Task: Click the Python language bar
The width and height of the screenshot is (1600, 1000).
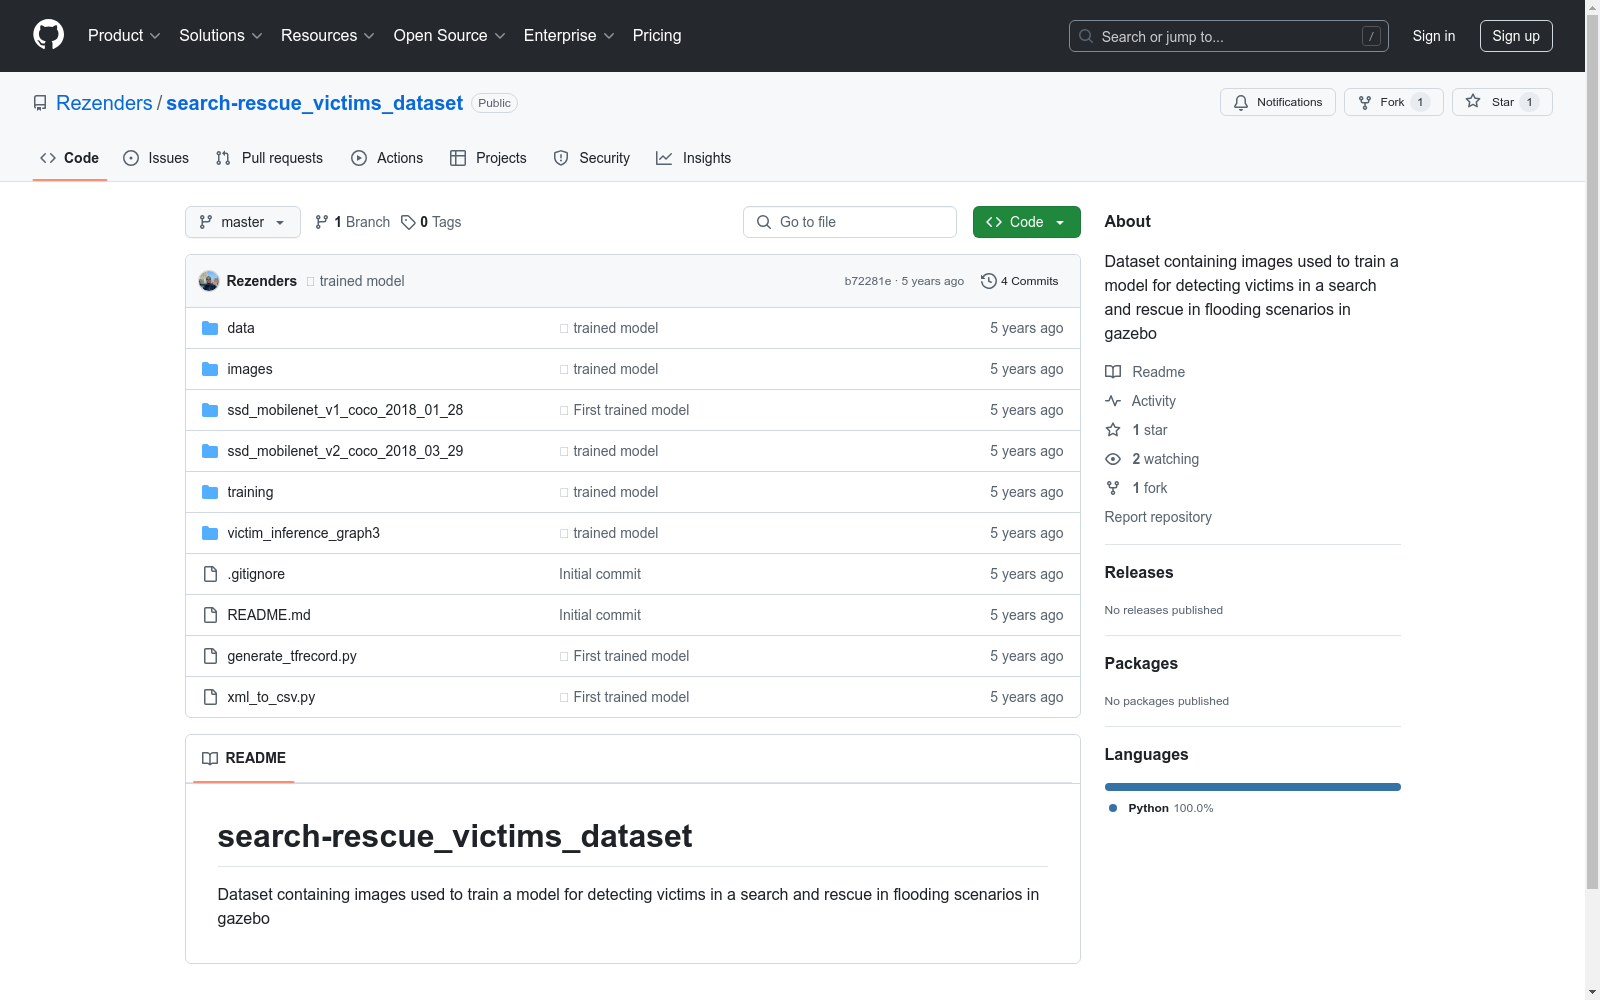Action: [x=1253, y=787]
